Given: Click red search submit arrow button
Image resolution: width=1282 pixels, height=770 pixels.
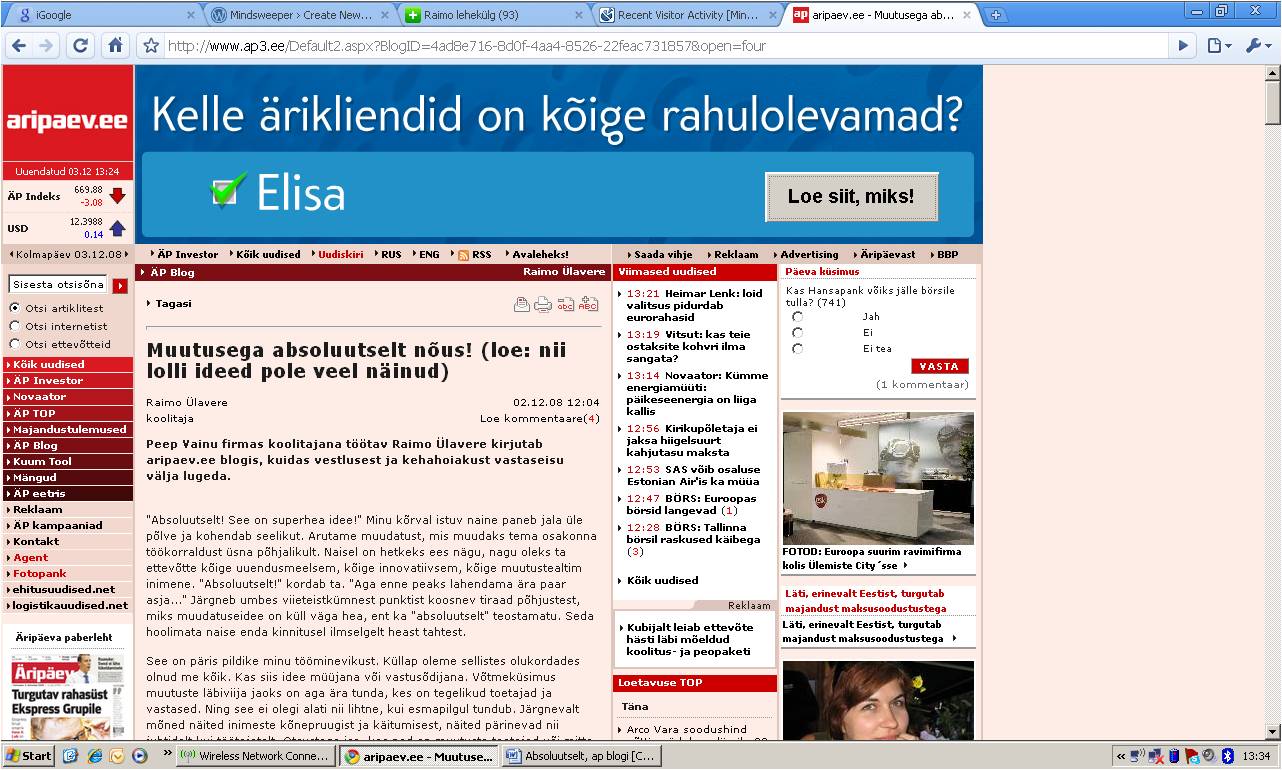Looking at the screenshot, I should (x=121, y=285).
